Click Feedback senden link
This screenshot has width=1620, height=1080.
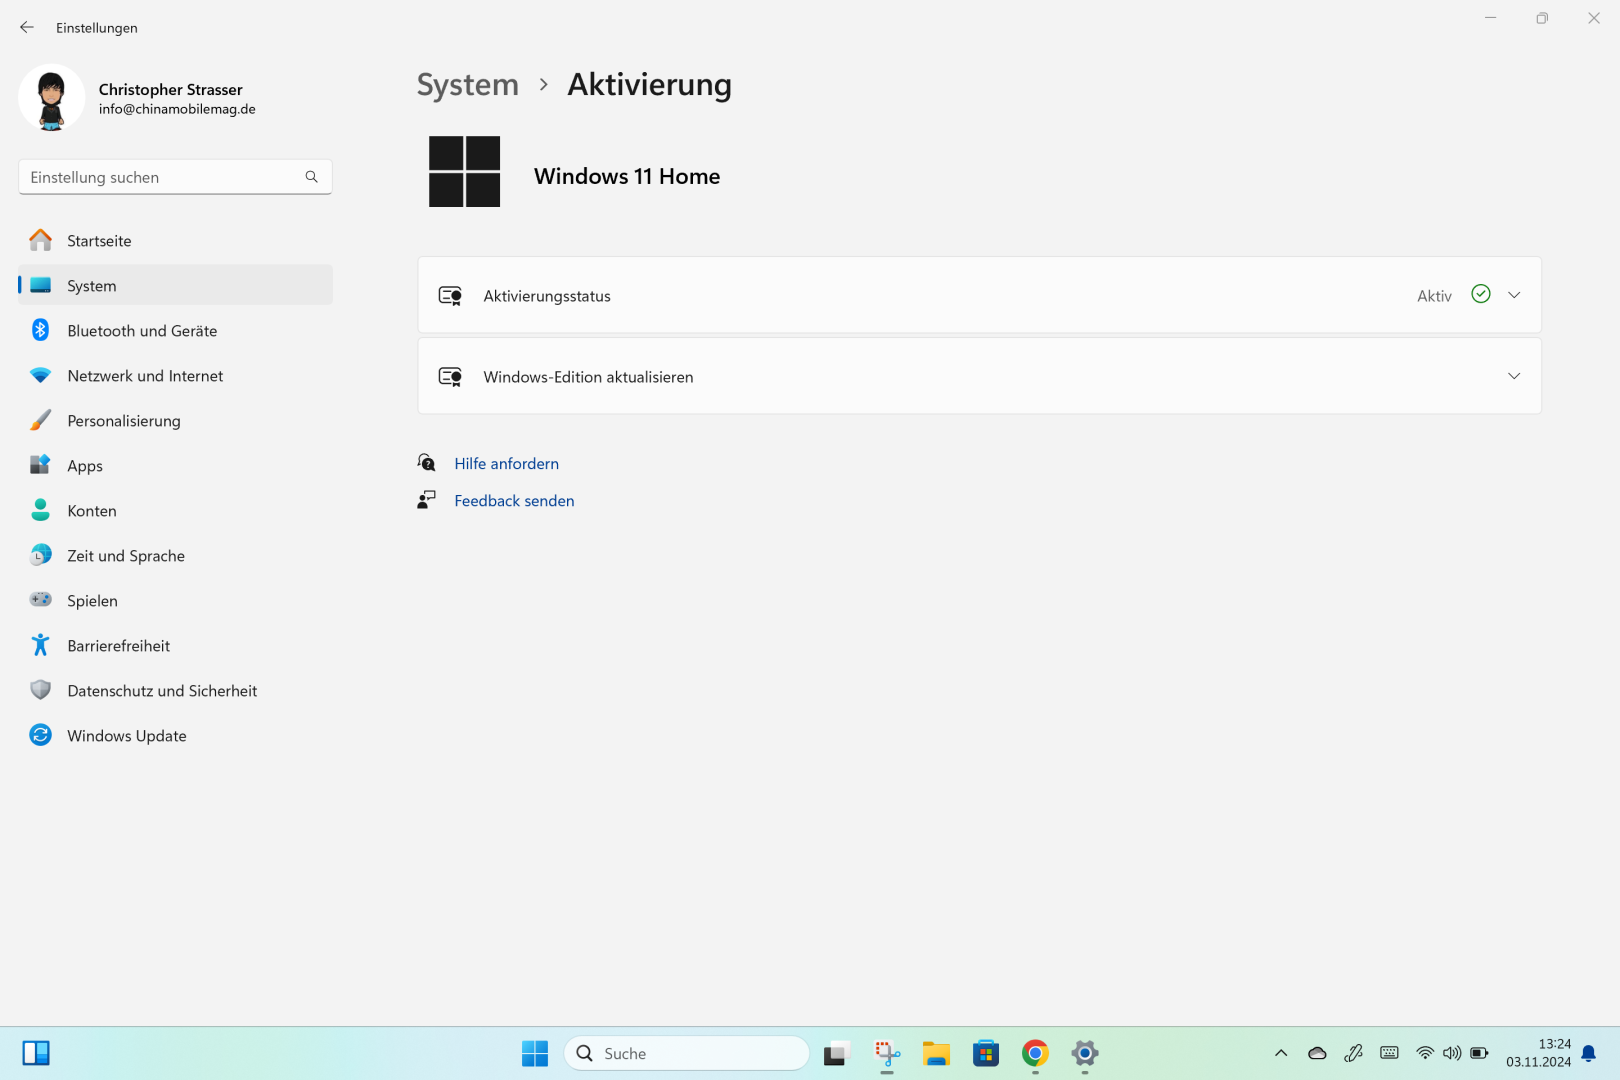pyautogui.click(x=514, y=501)
